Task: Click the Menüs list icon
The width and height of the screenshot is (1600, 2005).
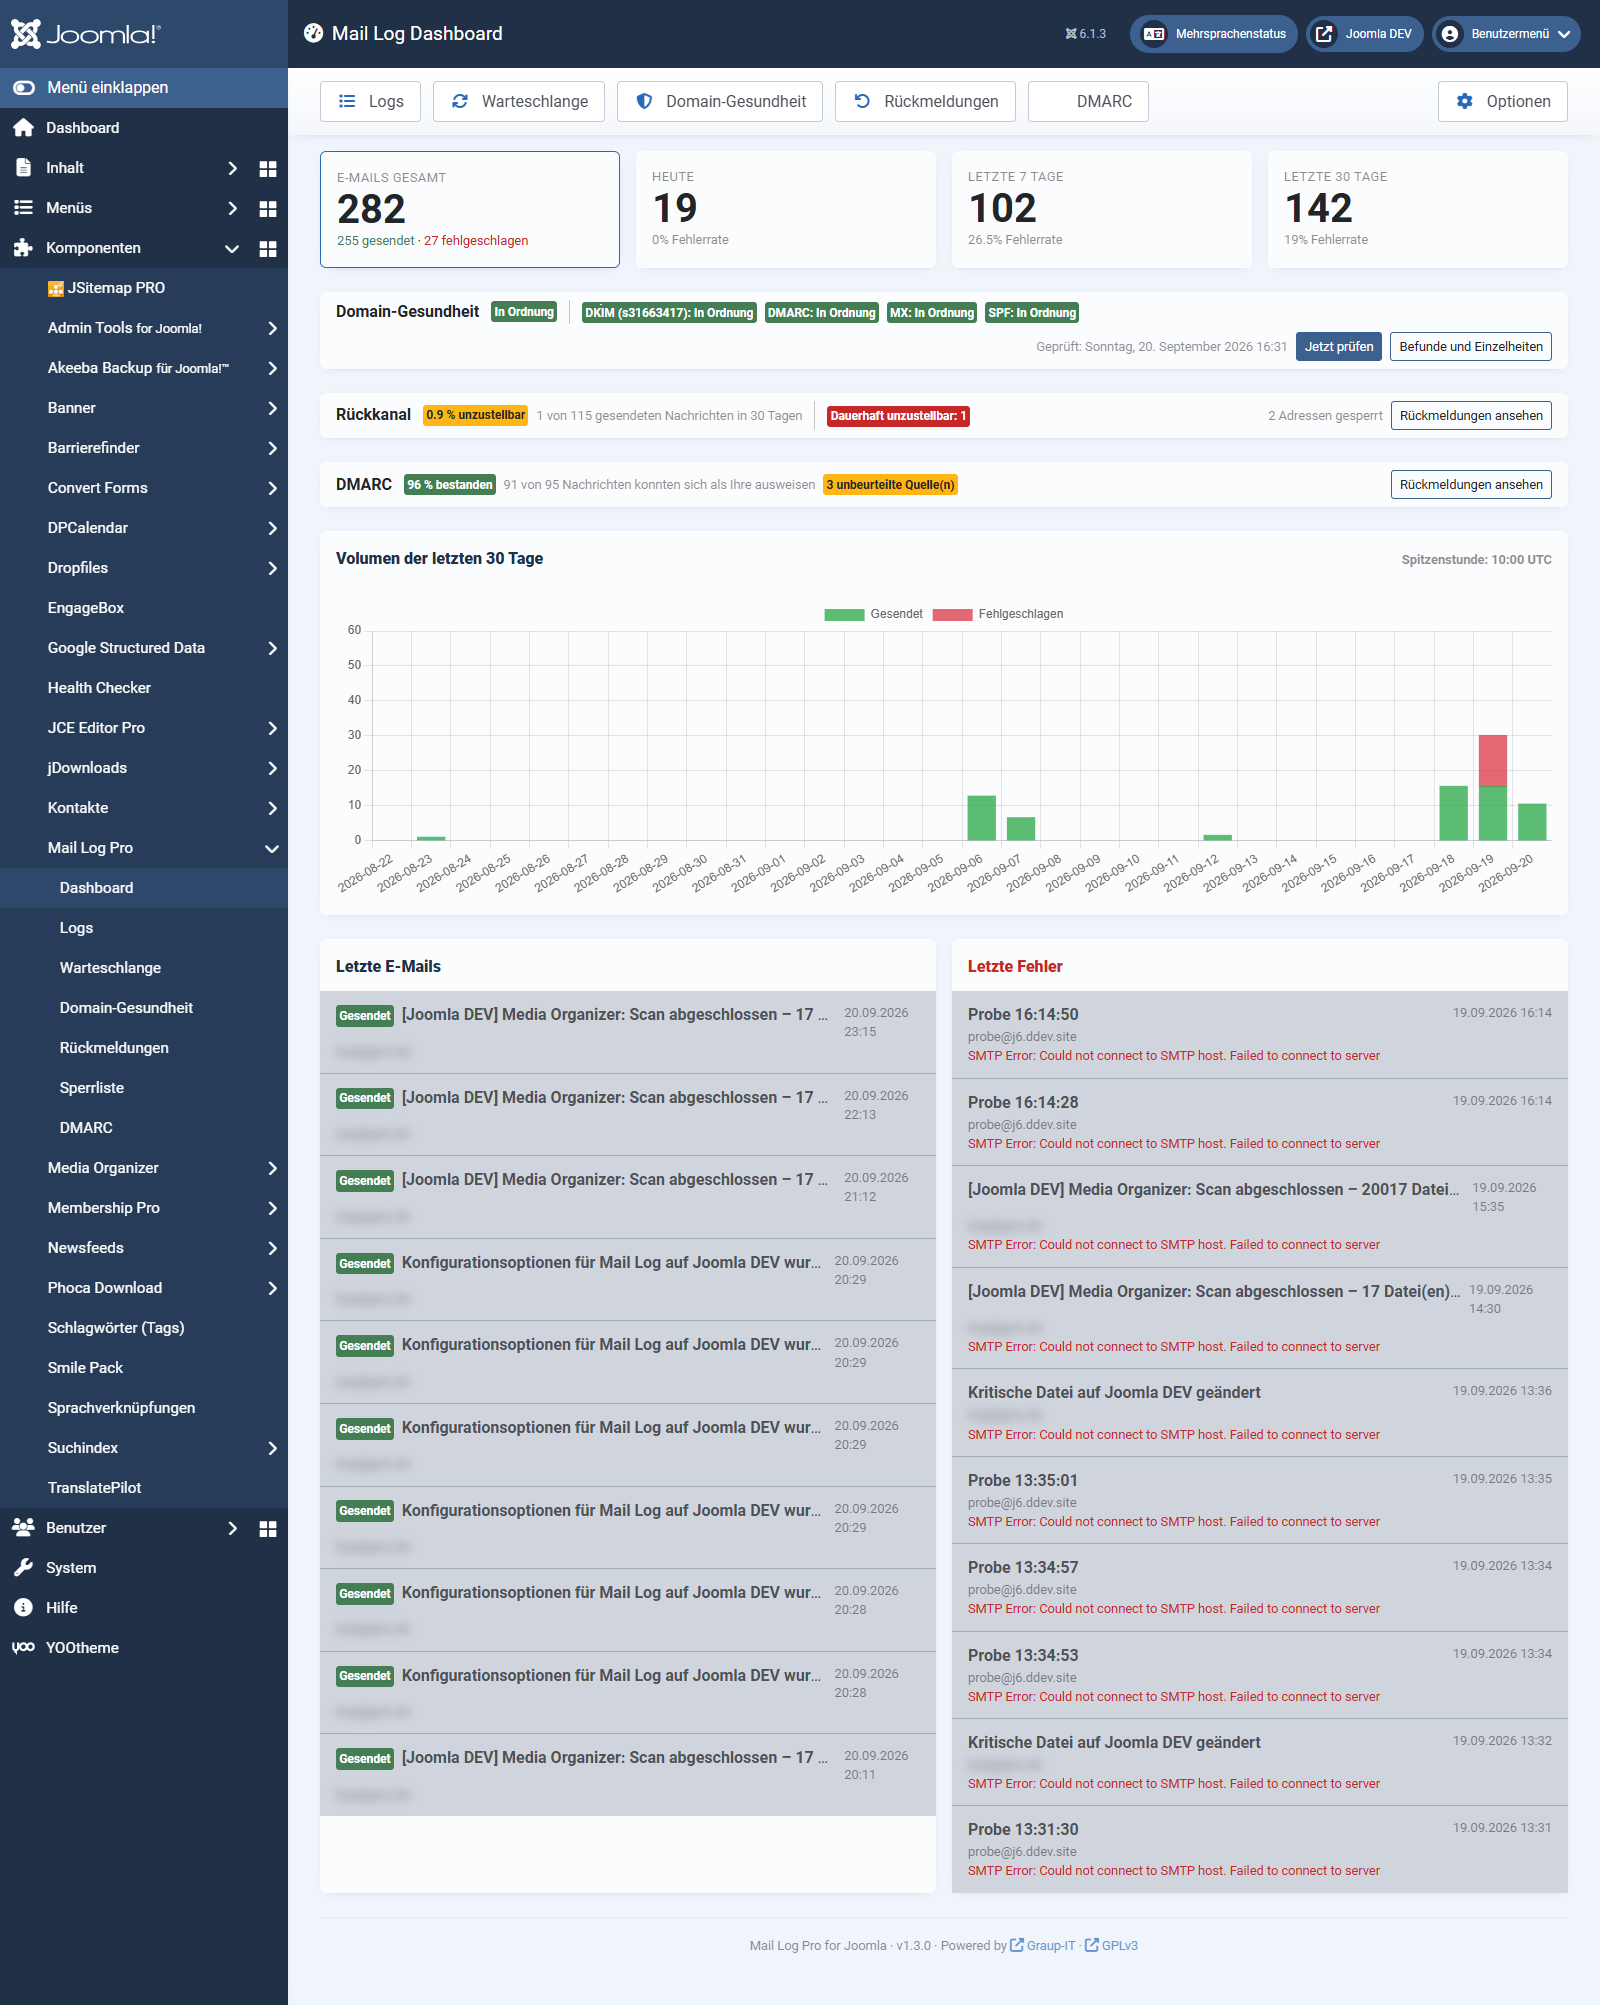Action: pos(24,208)
